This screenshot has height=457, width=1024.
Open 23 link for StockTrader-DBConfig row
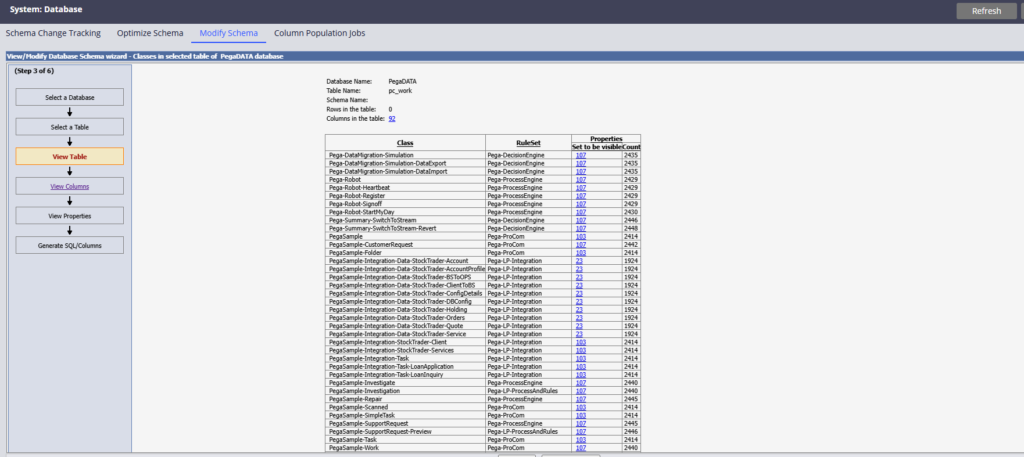(x=579, y=302)
